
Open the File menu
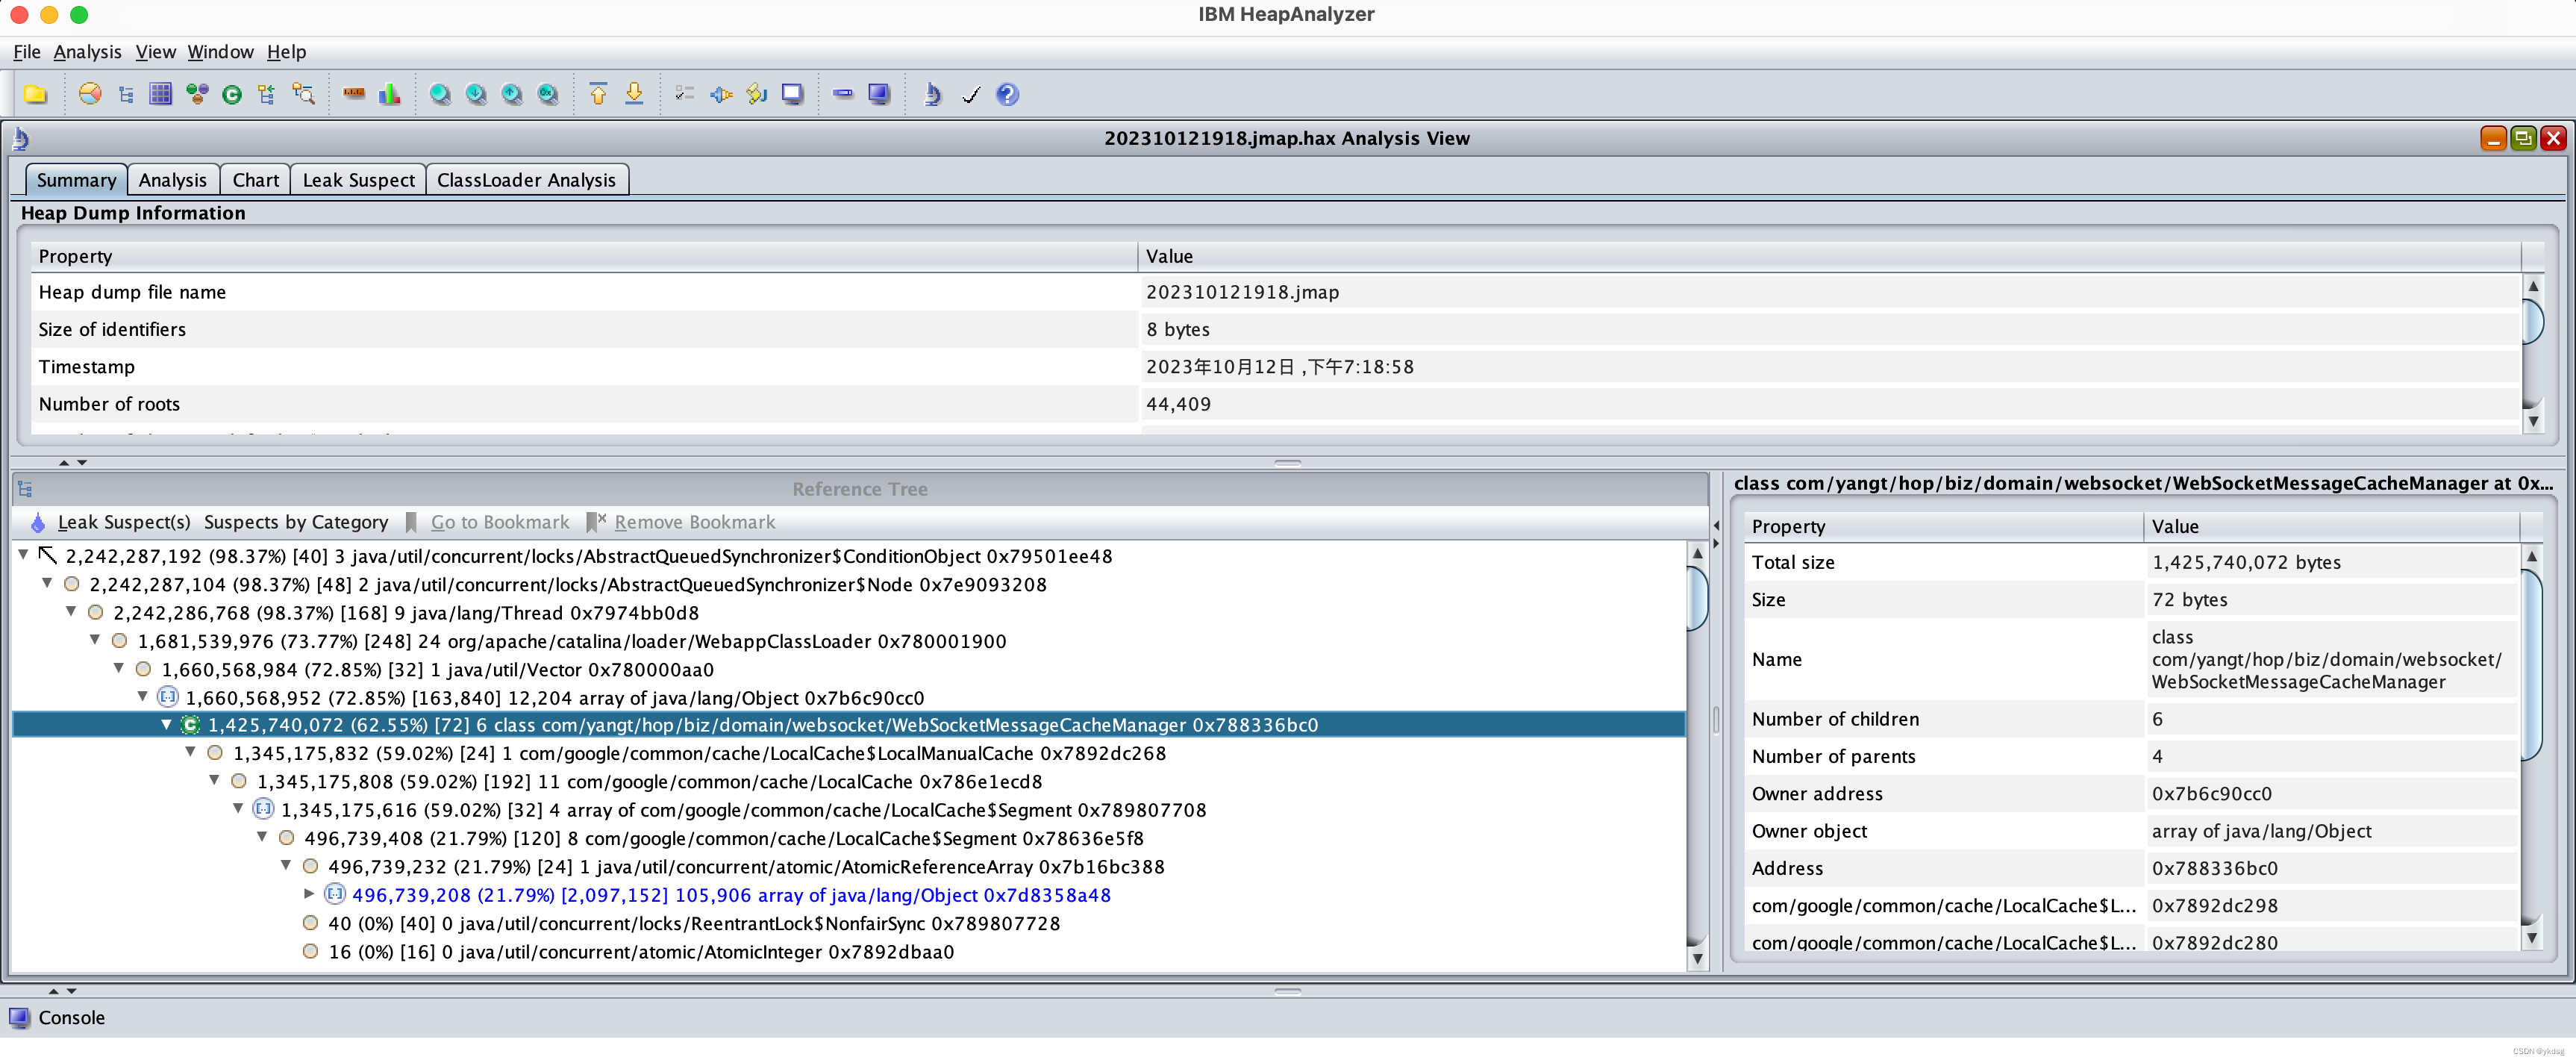coord(27,52)
